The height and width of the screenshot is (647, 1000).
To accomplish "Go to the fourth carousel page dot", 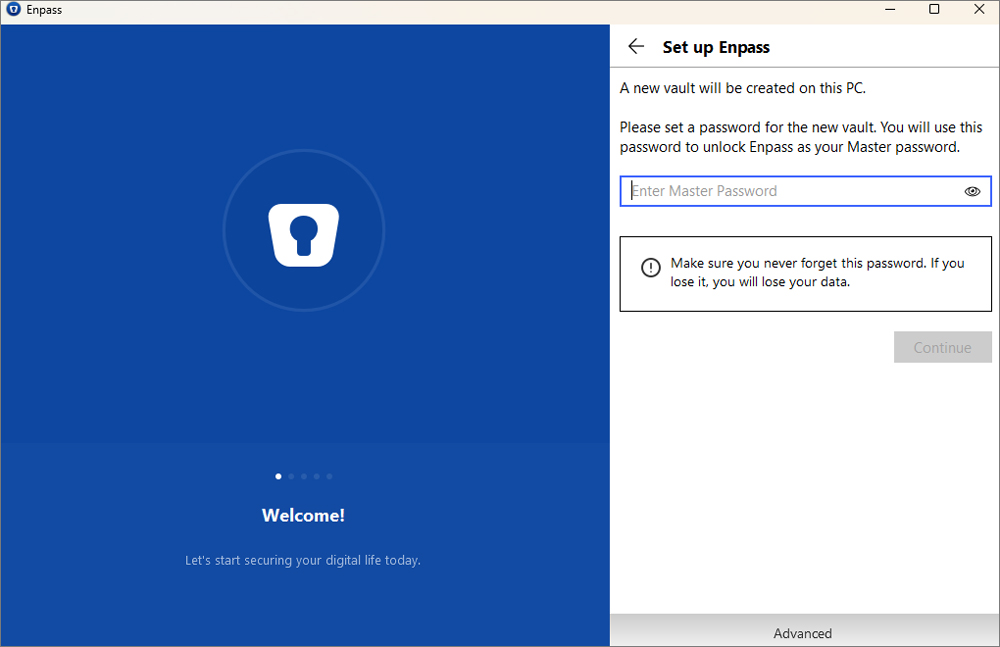I will pos(317,476).
